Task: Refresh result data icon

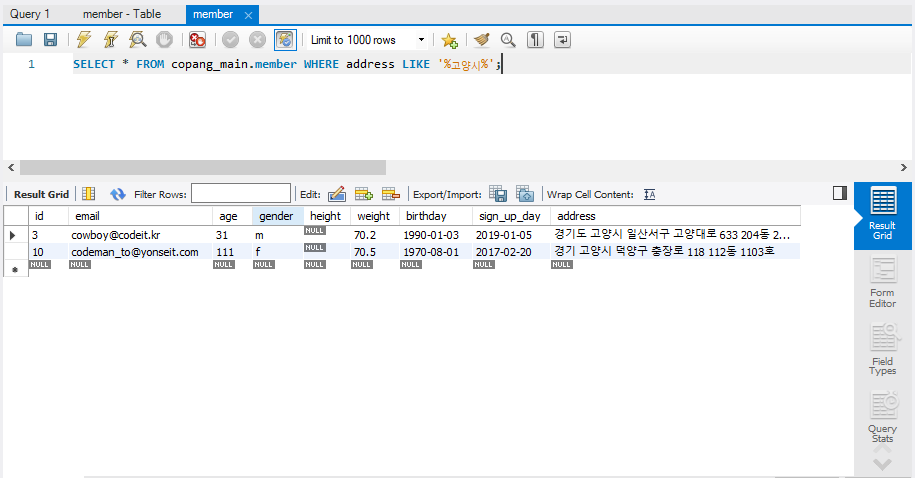Action: pos(118,194)
